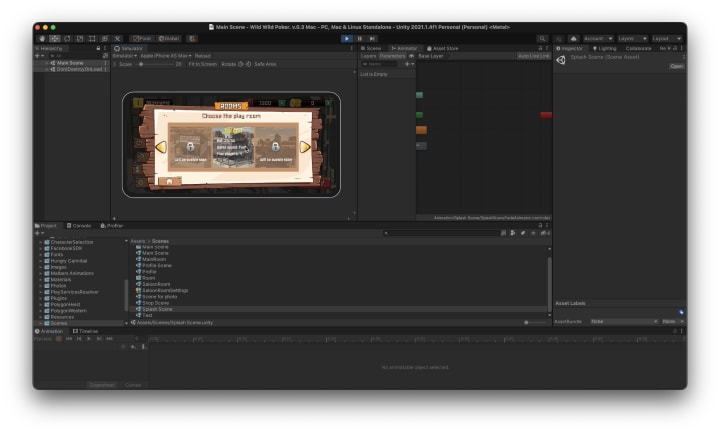Screen dimensions: 720x433
Task: Select the Profile Scene asset
Action: 157,266
